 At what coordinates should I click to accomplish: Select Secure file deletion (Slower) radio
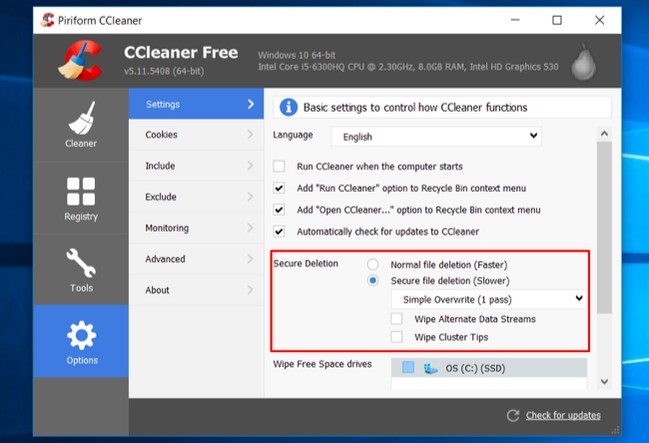[x=373, y=281]
